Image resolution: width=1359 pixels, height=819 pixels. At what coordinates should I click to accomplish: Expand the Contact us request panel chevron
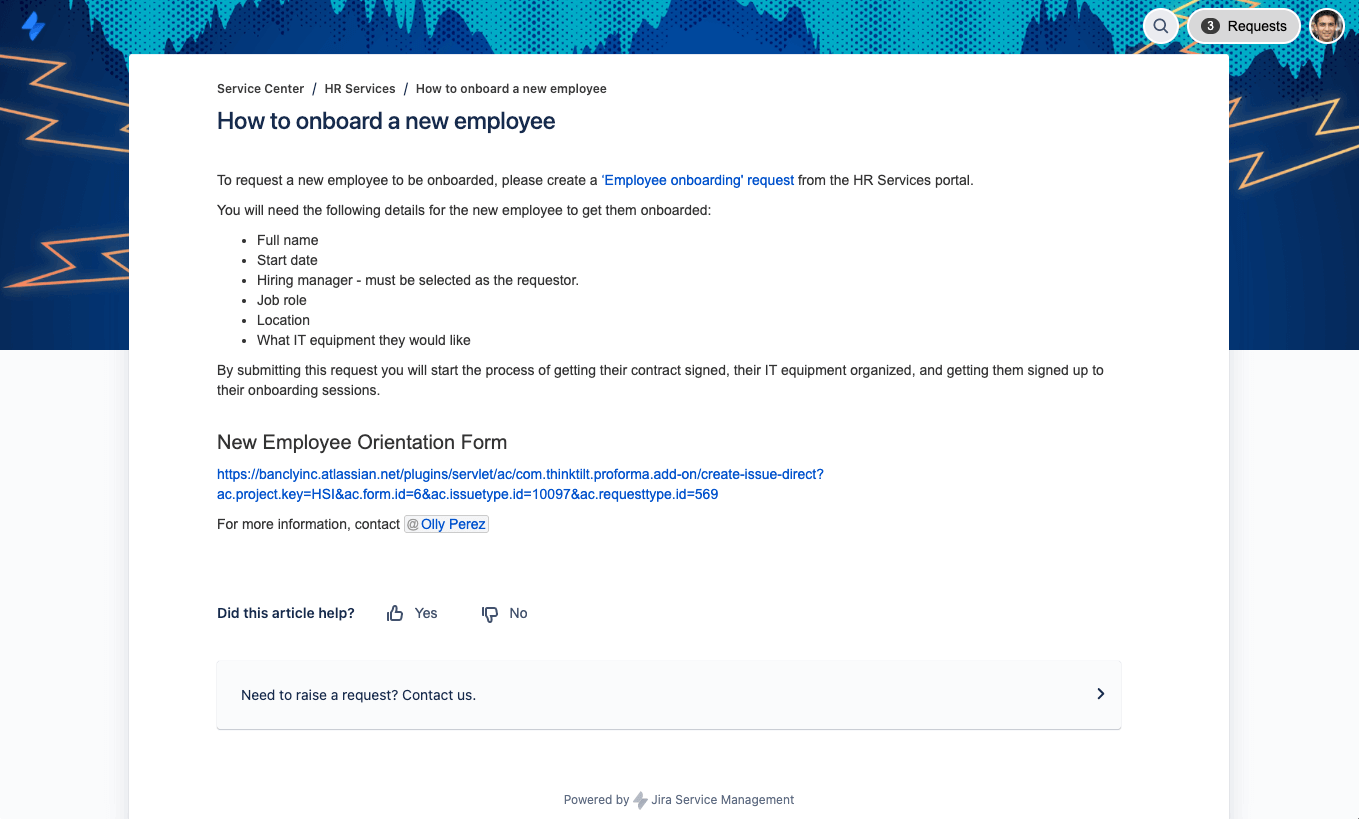[1100, 693]
